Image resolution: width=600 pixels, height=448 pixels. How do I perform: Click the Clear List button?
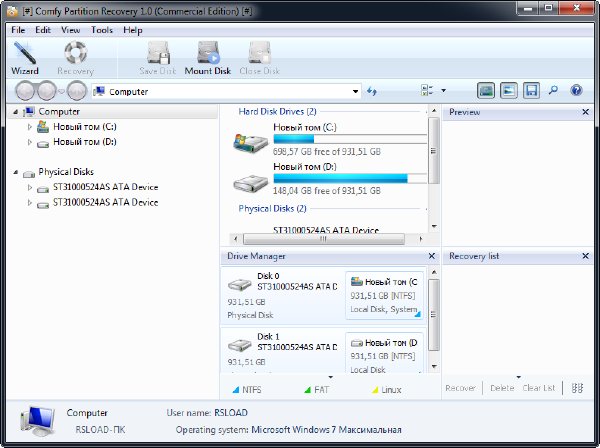tap(539, 388)
